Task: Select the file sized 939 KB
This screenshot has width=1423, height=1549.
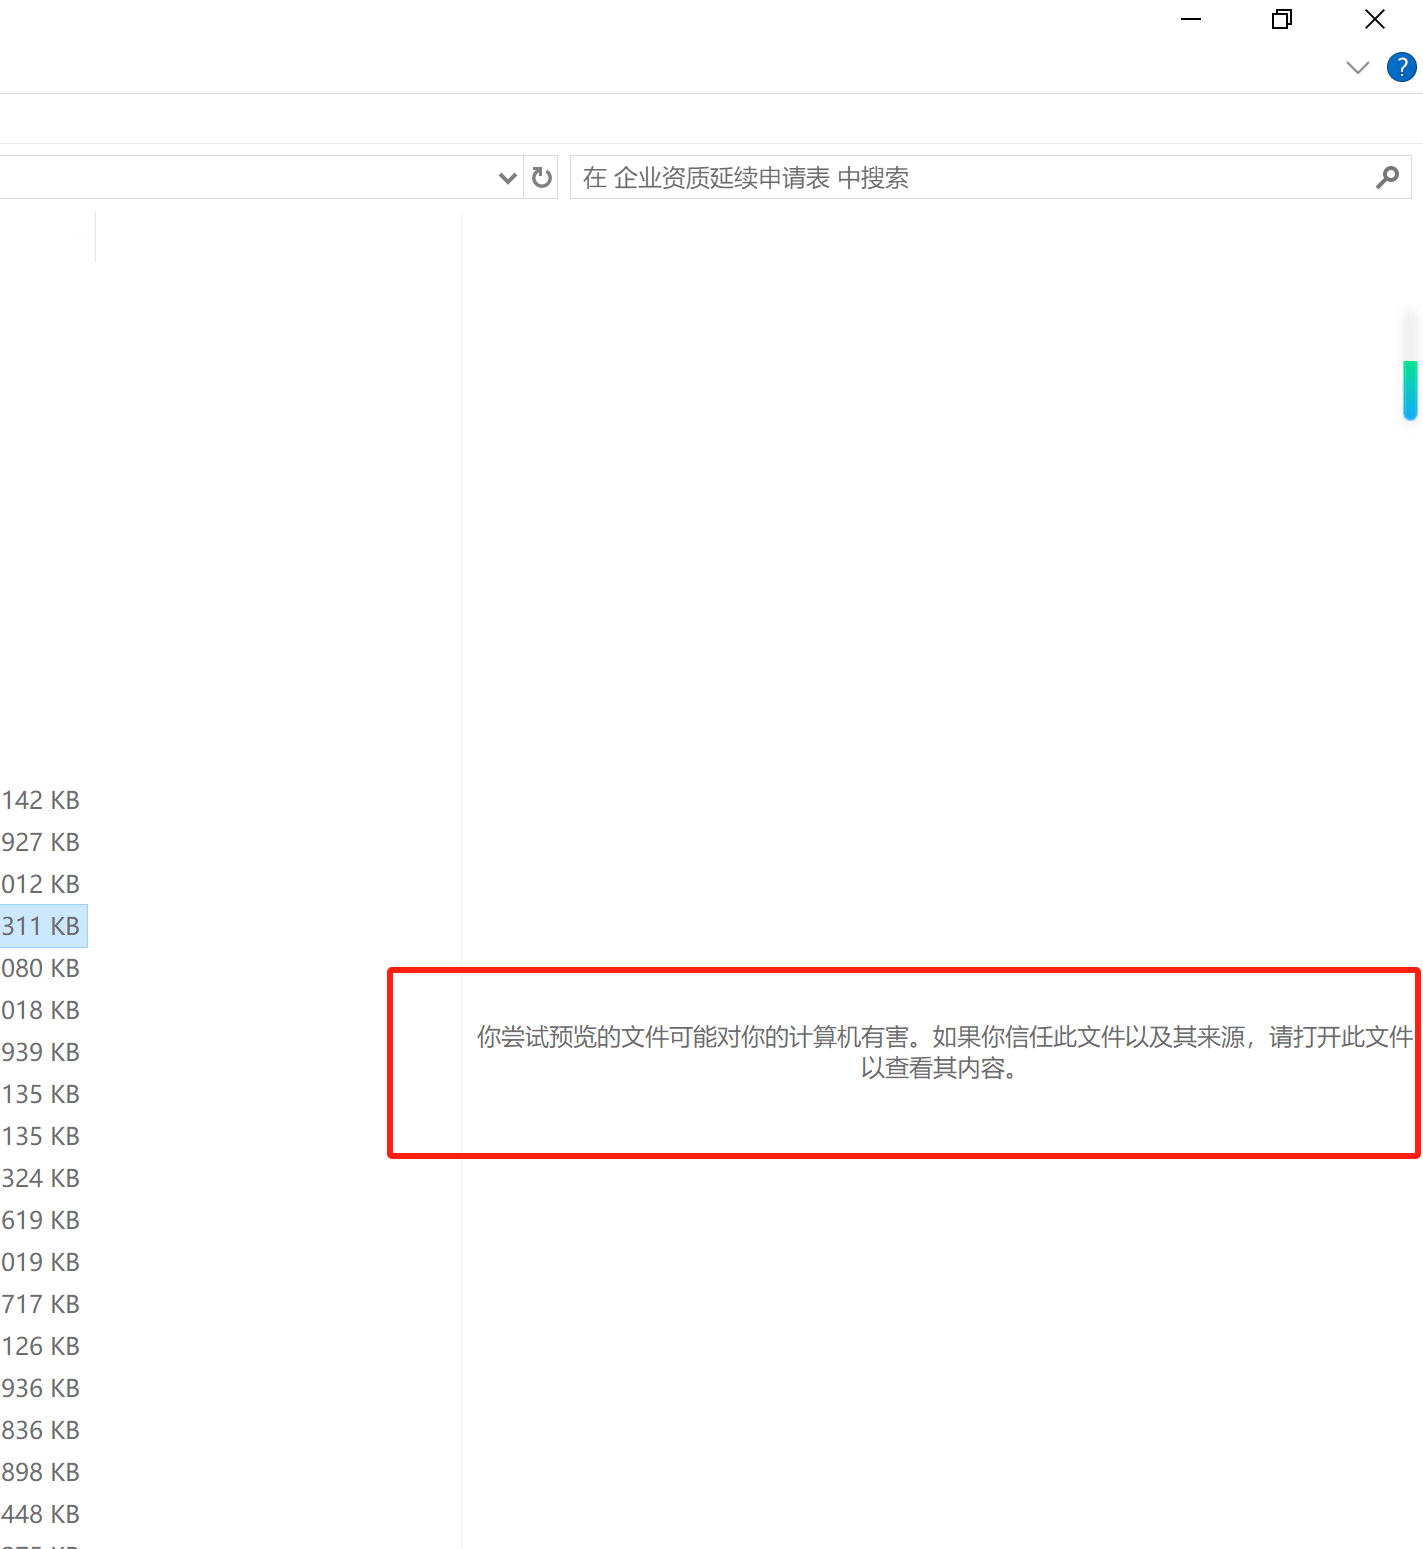Action: (41, 1052)
